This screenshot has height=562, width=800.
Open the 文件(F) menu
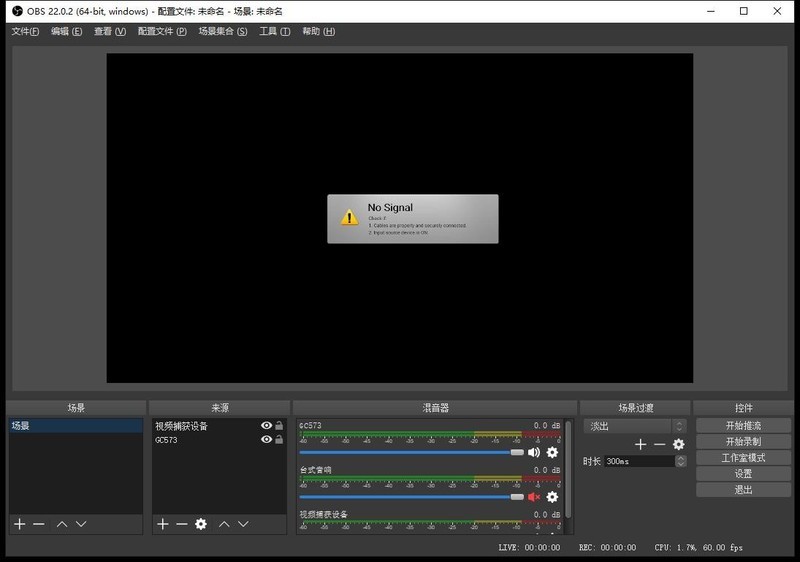point(25,31)
